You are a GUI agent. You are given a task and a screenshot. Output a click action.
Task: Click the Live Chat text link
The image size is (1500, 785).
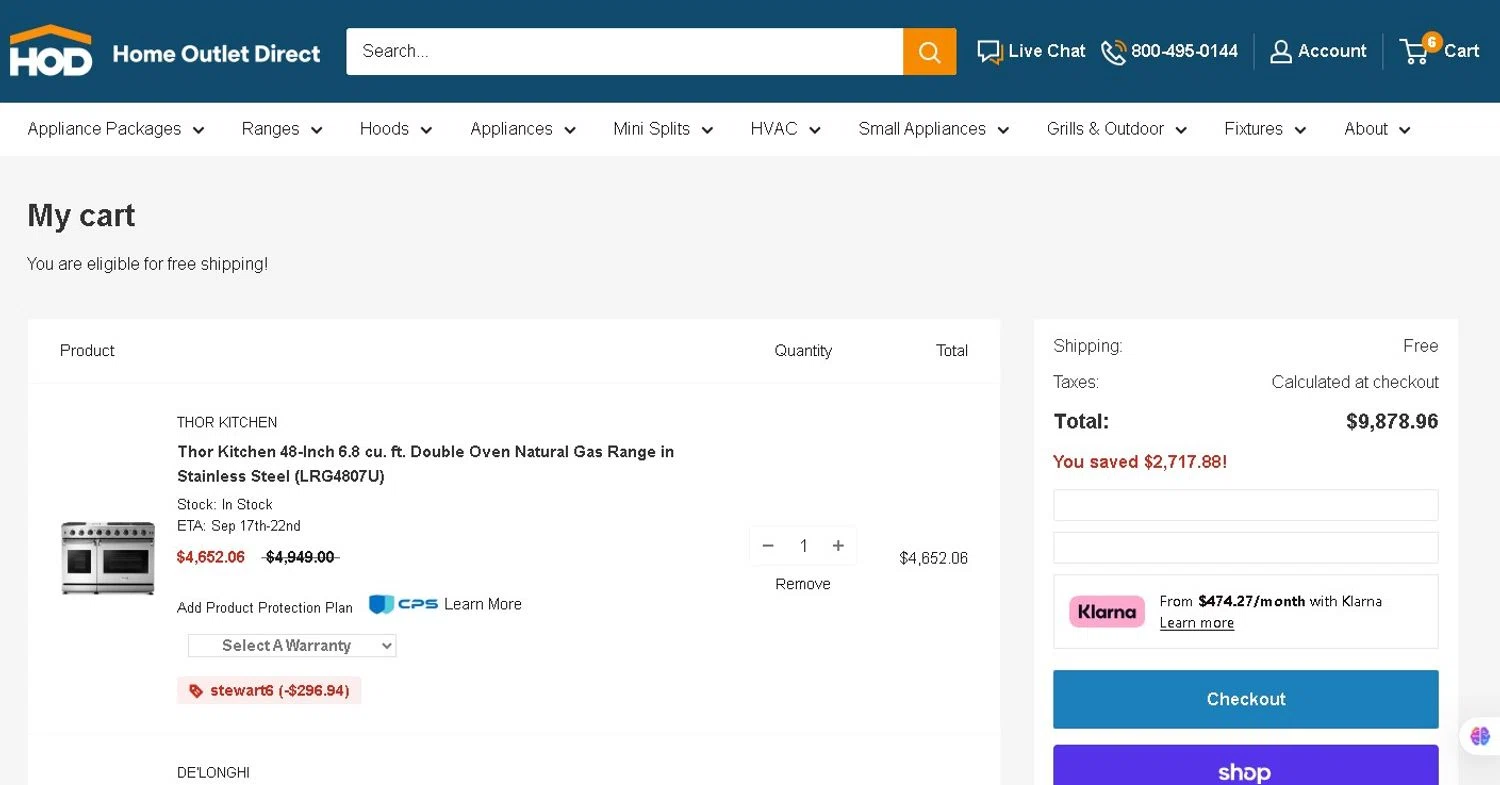(x=1047, y=51)
